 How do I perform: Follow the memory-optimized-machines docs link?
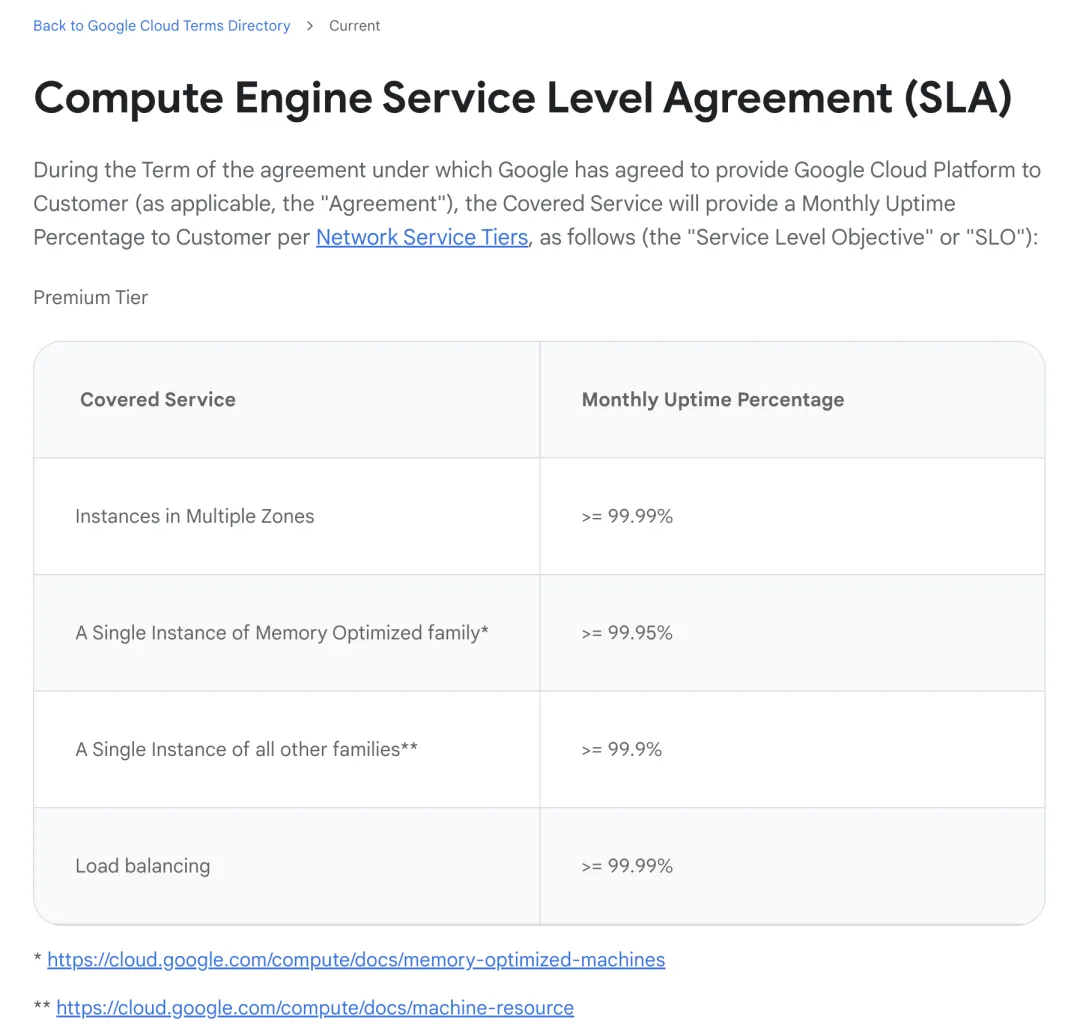coord(356,960)
